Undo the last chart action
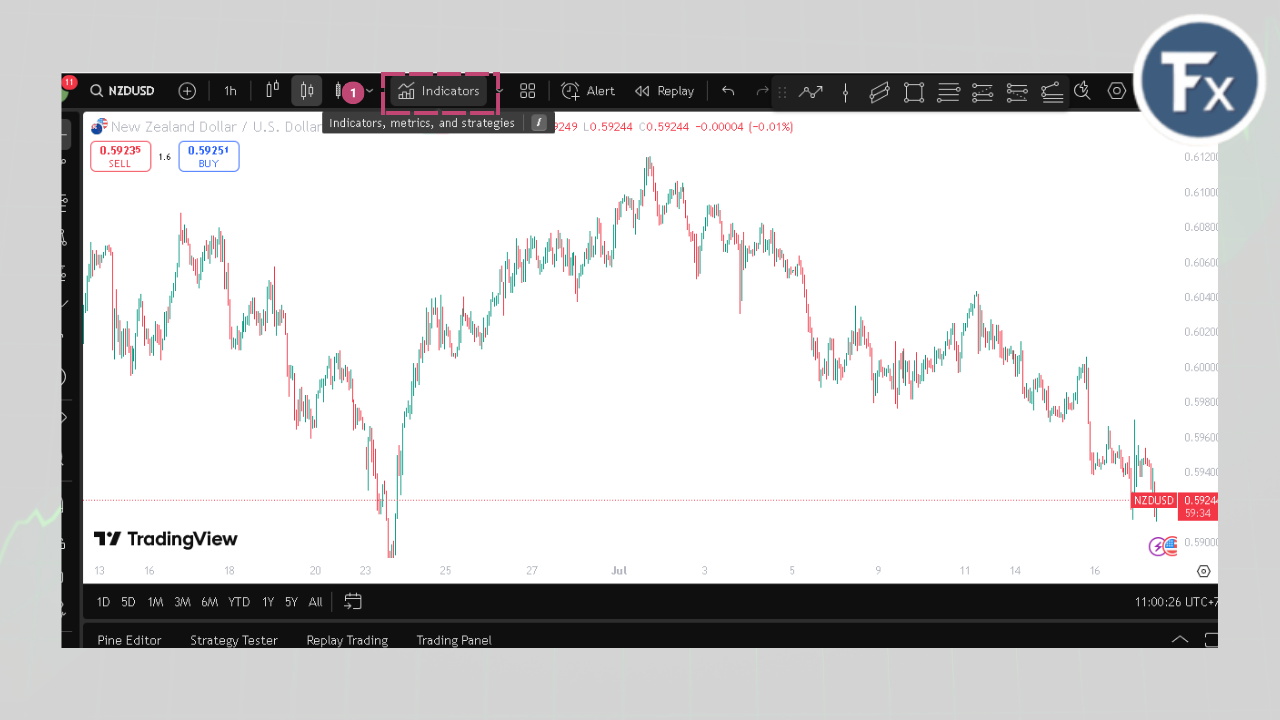This screenshot has height=720, width=1280. point(728,91)
